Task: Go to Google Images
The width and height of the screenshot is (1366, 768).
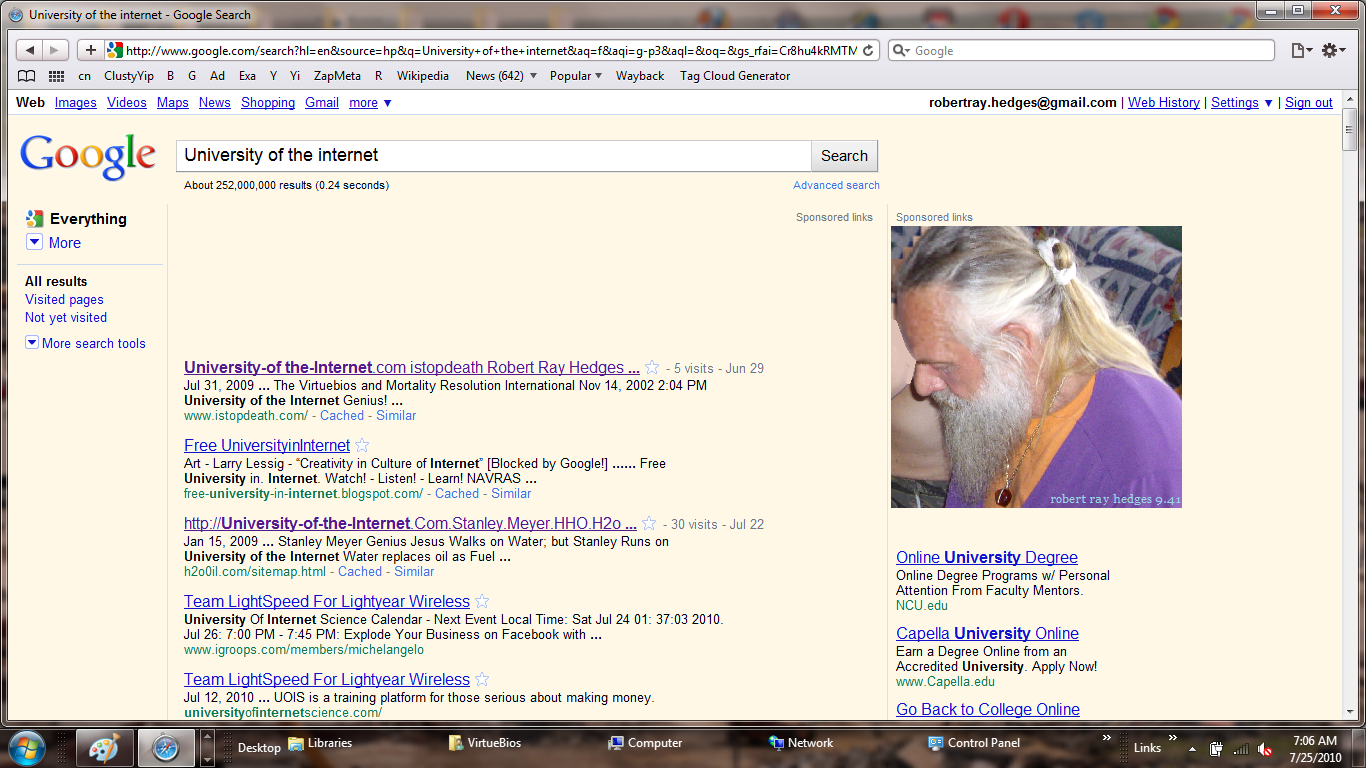Action: coord(76,103)
